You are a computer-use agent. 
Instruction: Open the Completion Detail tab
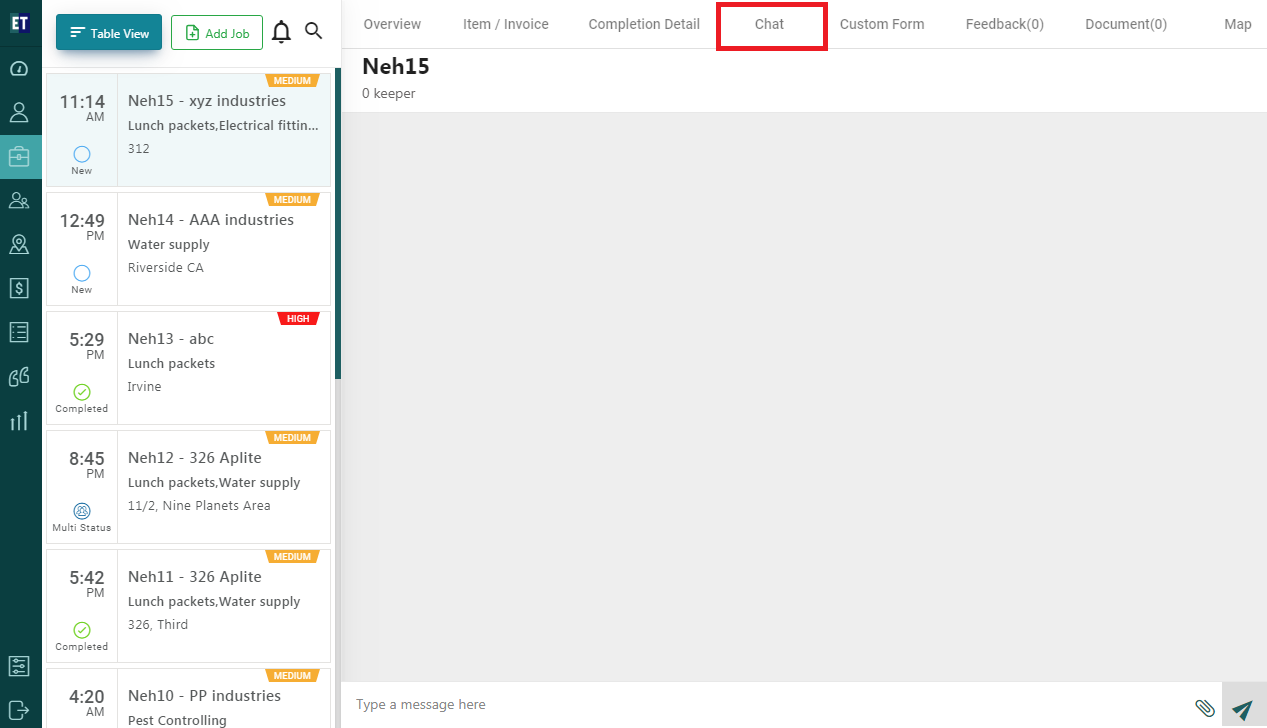(644, 24)
